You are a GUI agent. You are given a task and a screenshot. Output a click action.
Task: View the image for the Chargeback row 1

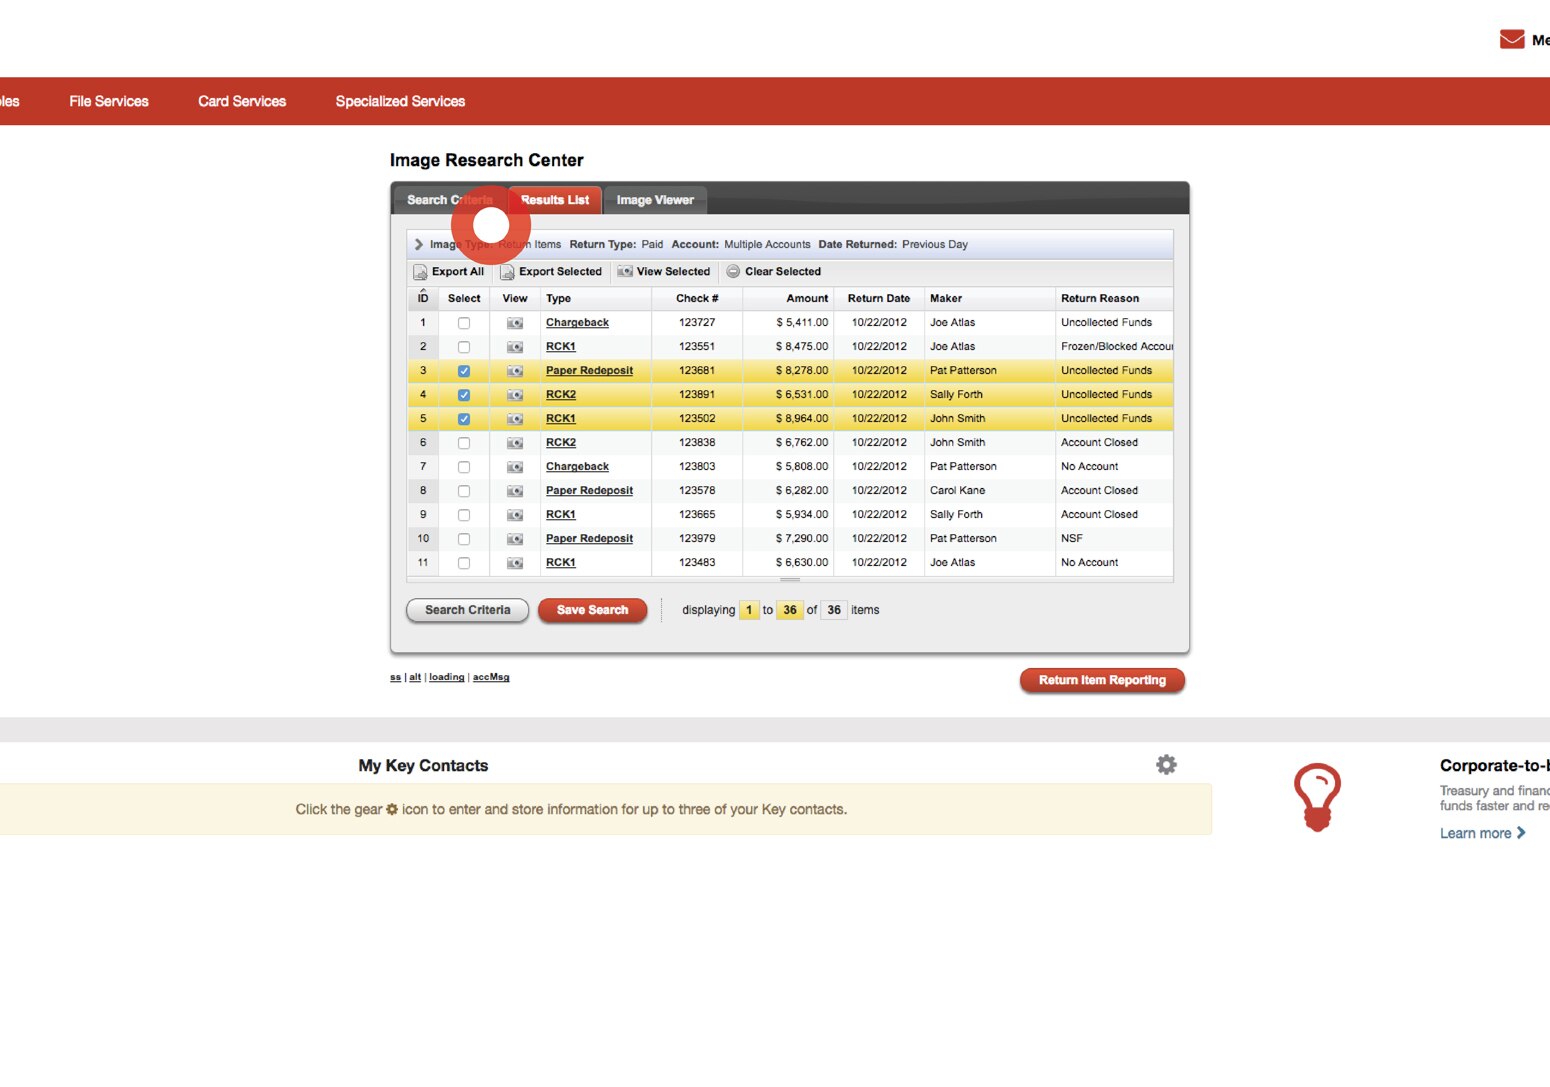click(x=514, y=322)
